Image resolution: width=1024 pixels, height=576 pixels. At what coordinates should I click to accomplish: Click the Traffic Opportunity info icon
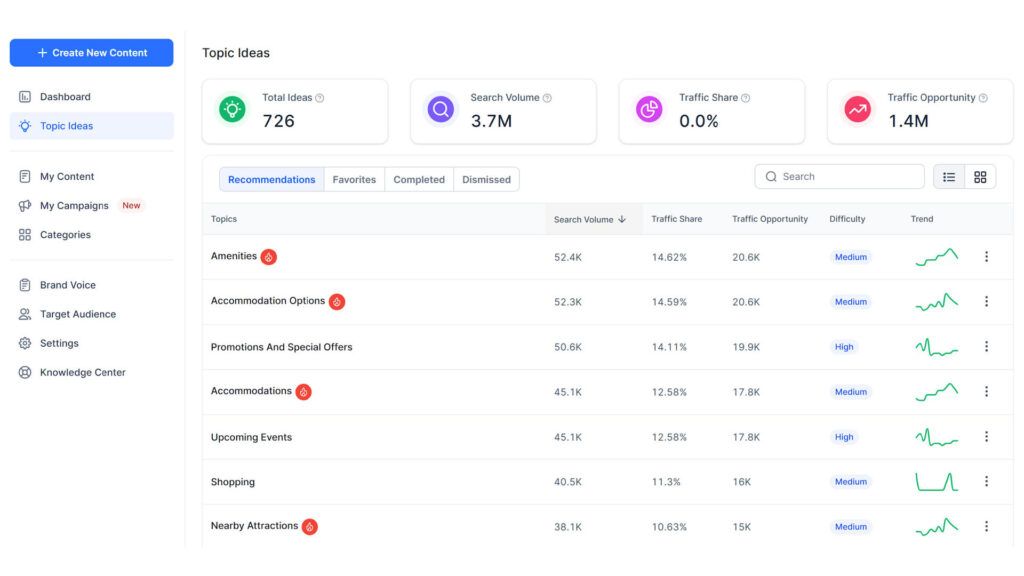pos(983,98)
